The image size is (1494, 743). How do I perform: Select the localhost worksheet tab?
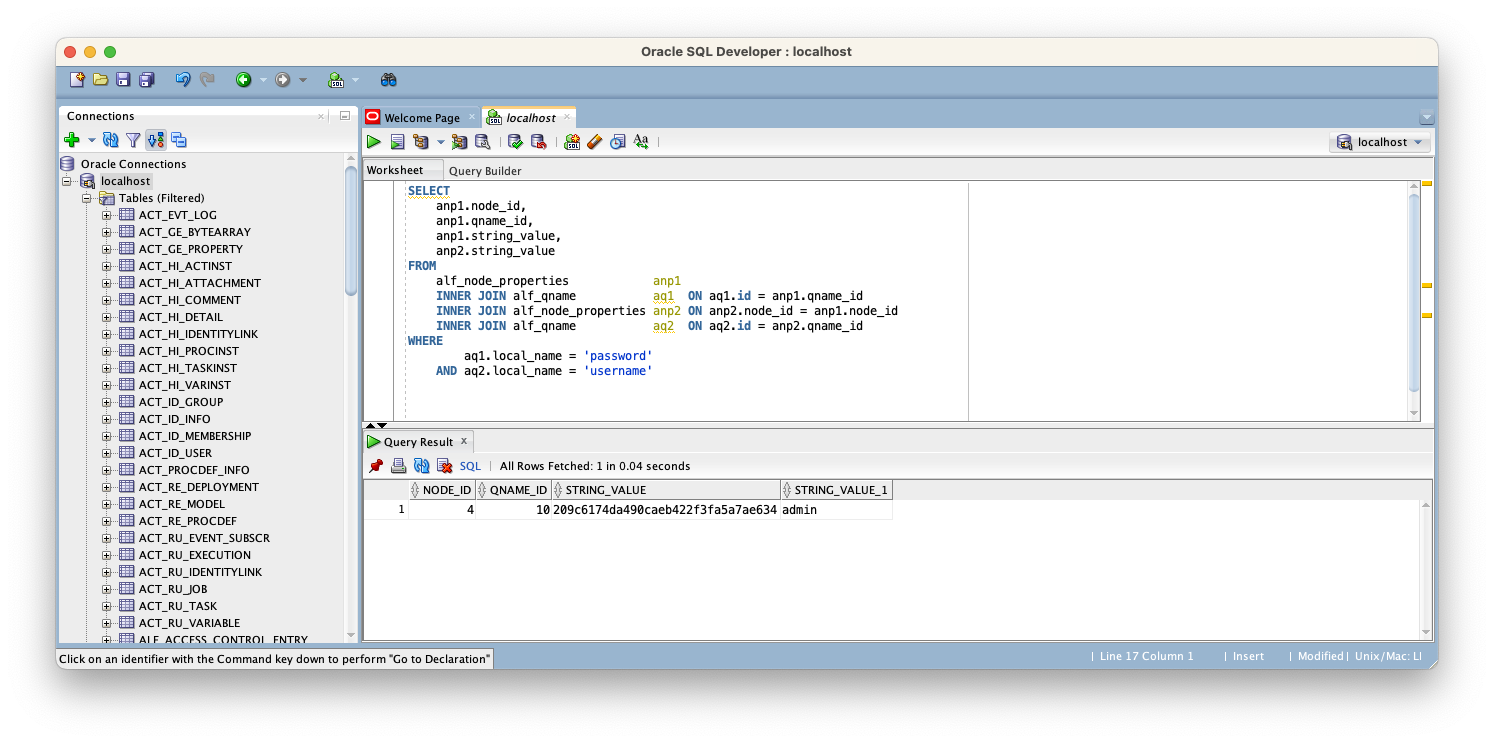point(531,118)
